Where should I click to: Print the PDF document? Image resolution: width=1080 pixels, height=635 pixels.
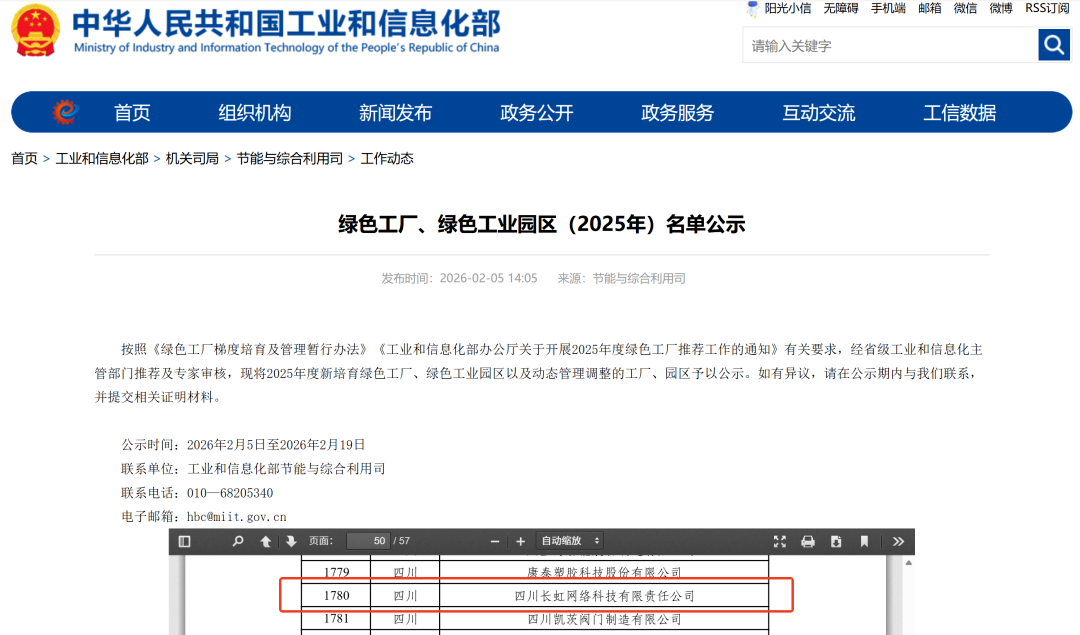pyautogui.click(x=807, y=540)
